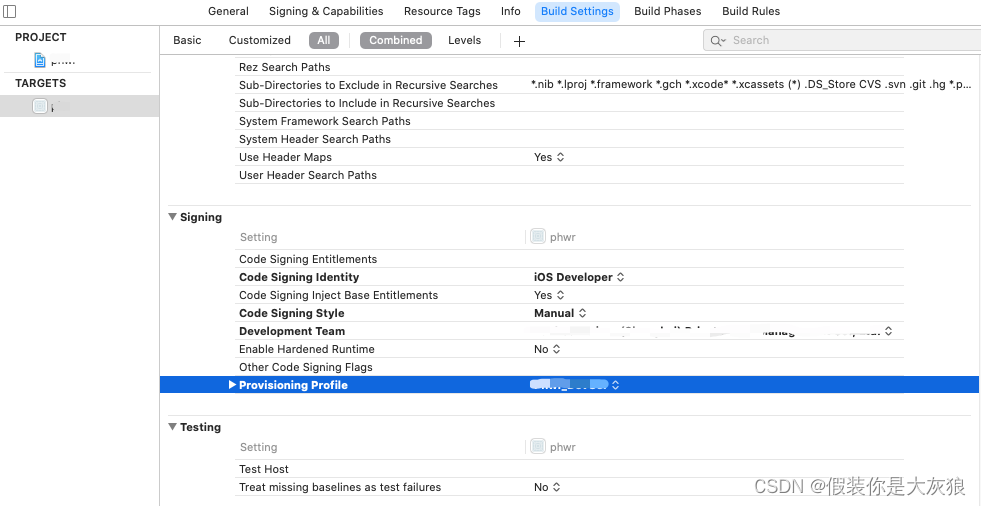Open Code Signing Identity iOS Developer dropdown

[x=579, y=277]
